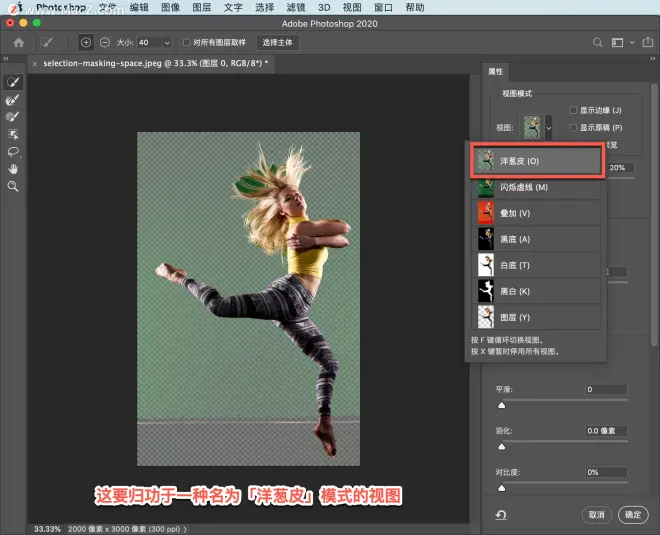This screenshot has height=535, width=660.
Task: Click the search magnifier icon
Action: (x=597, y=43)
